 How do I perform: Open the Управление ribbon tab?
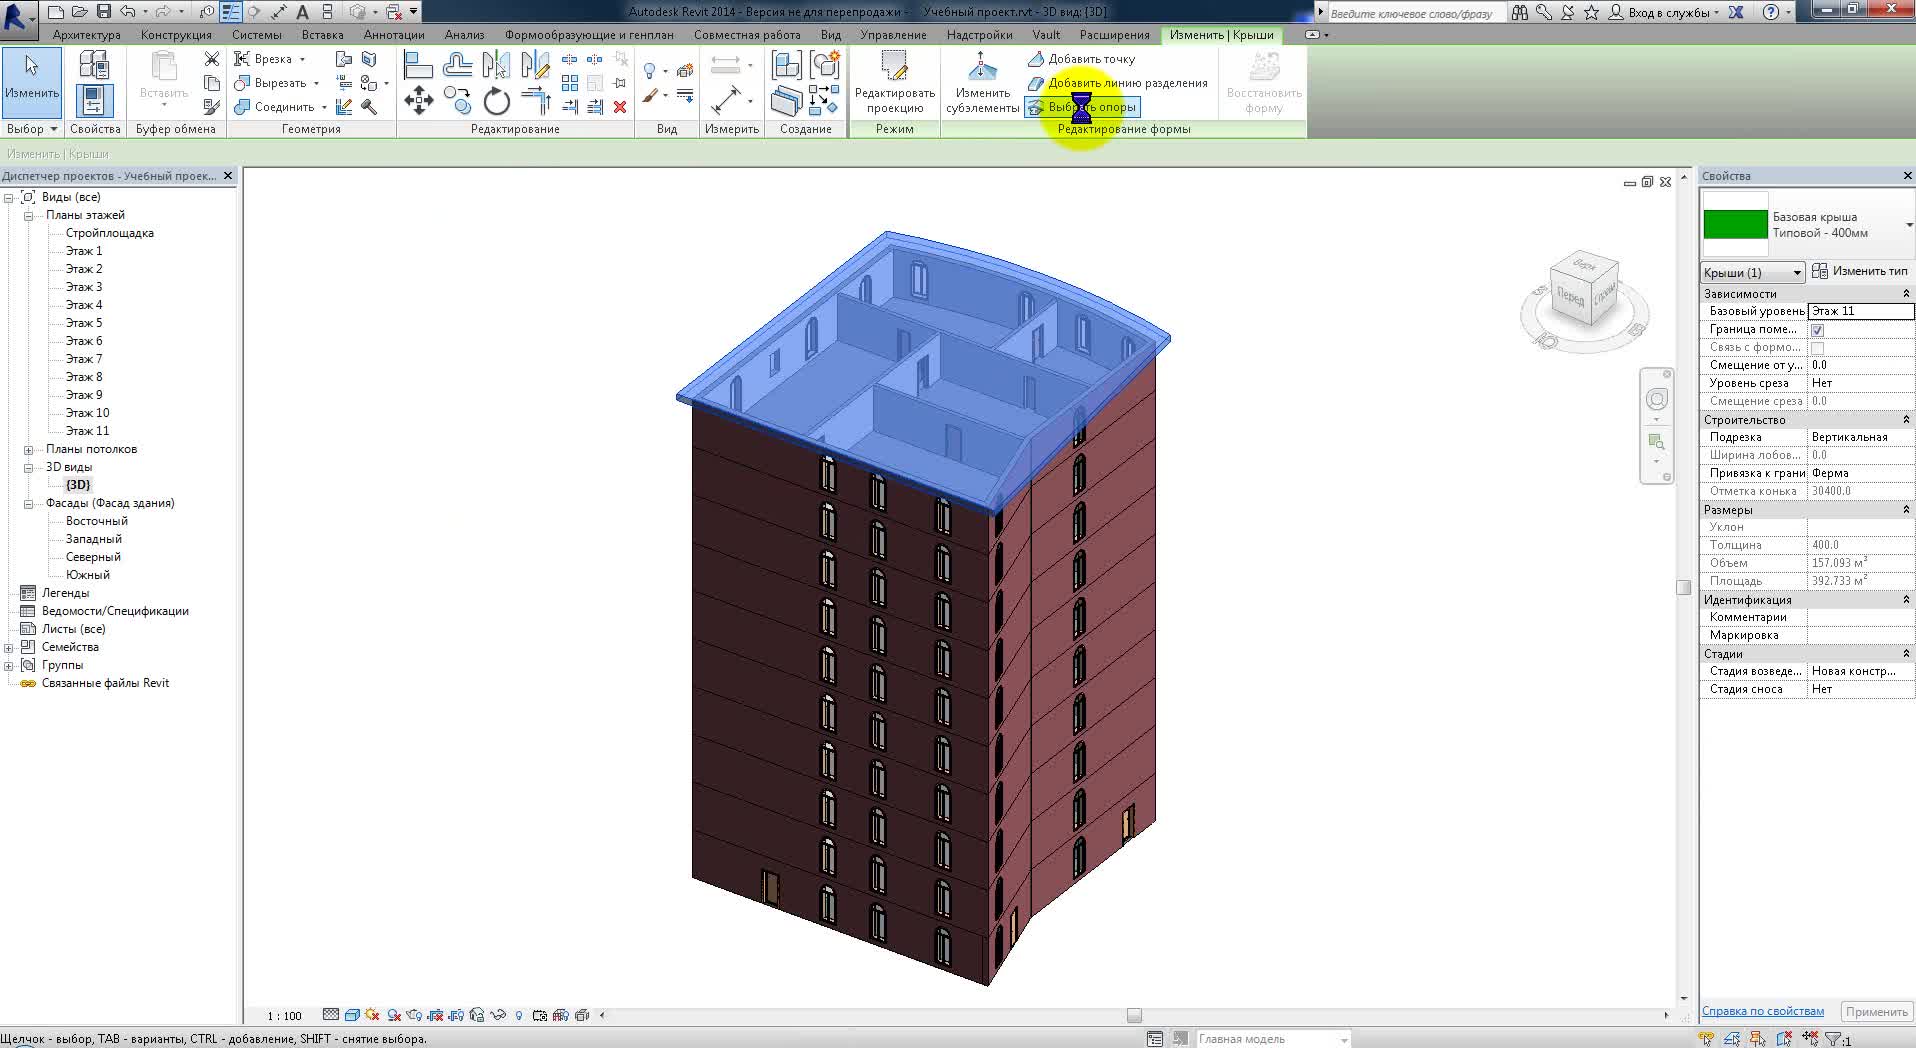[893, 35]
